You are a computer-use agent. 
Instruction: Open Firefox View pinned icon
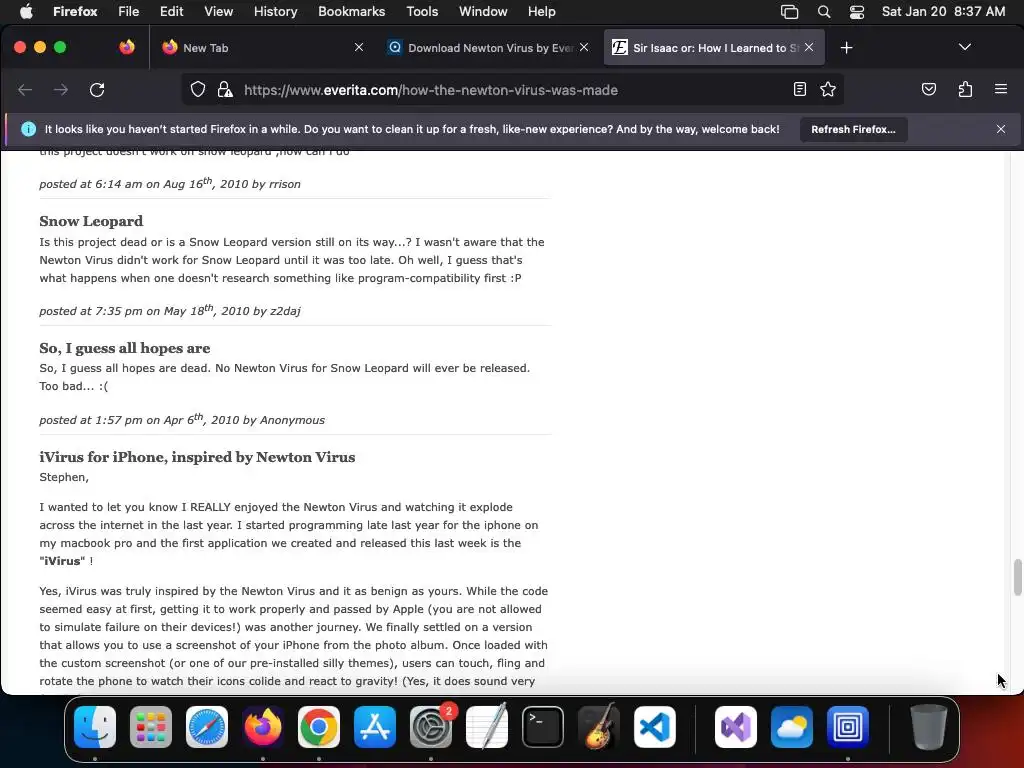(x=127, y=47)
